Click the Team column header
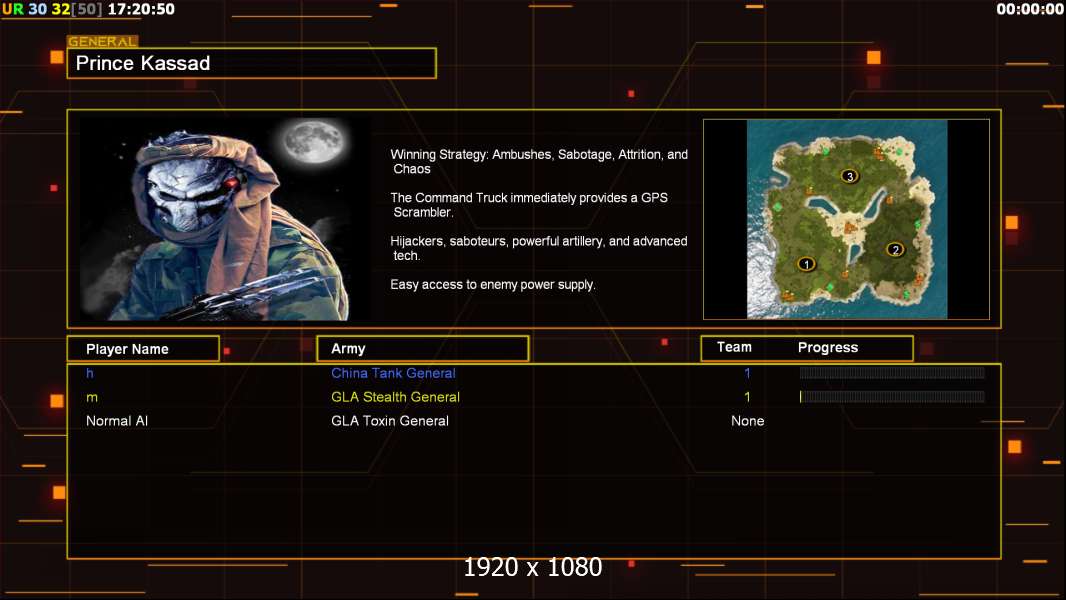1066x600 pixels. pyautogui.click(x=734, y=347)
